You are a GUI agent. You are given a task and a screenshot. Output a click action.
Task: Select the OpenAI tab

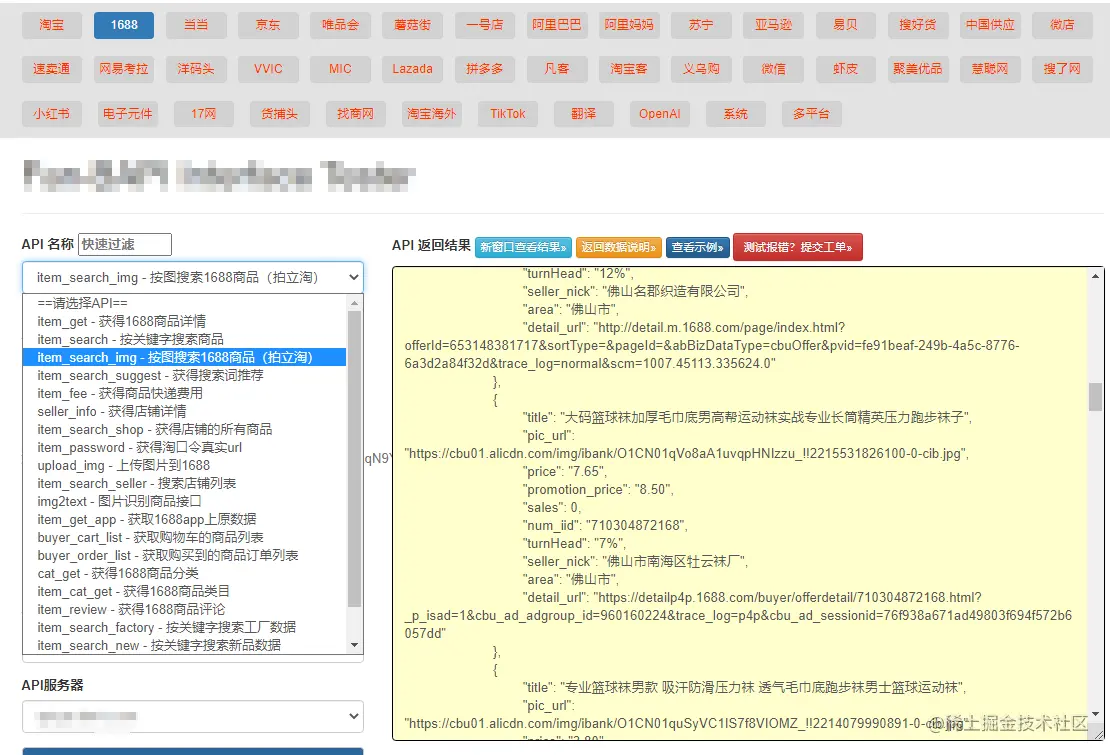pos(660,114)
